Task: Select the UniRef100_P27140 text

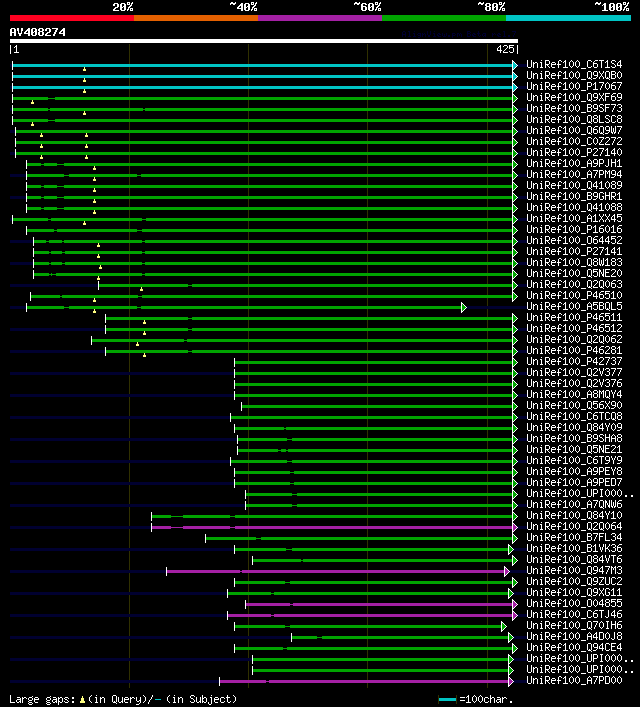Action: 574,152
